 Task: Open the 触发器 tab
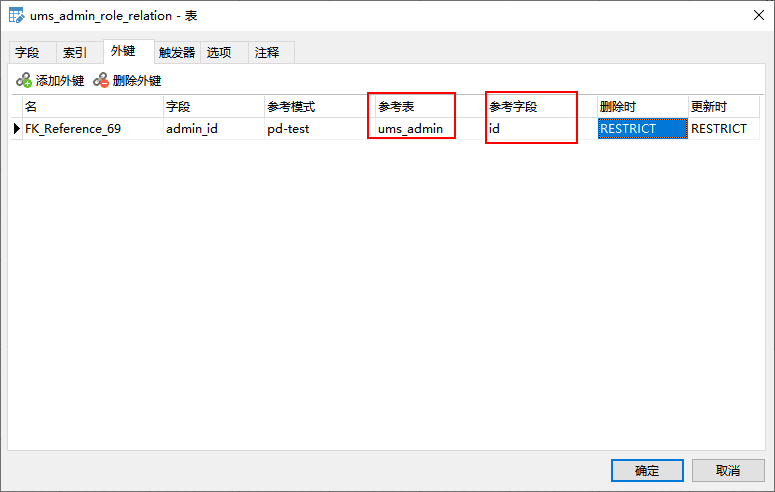tap(177, 52)
